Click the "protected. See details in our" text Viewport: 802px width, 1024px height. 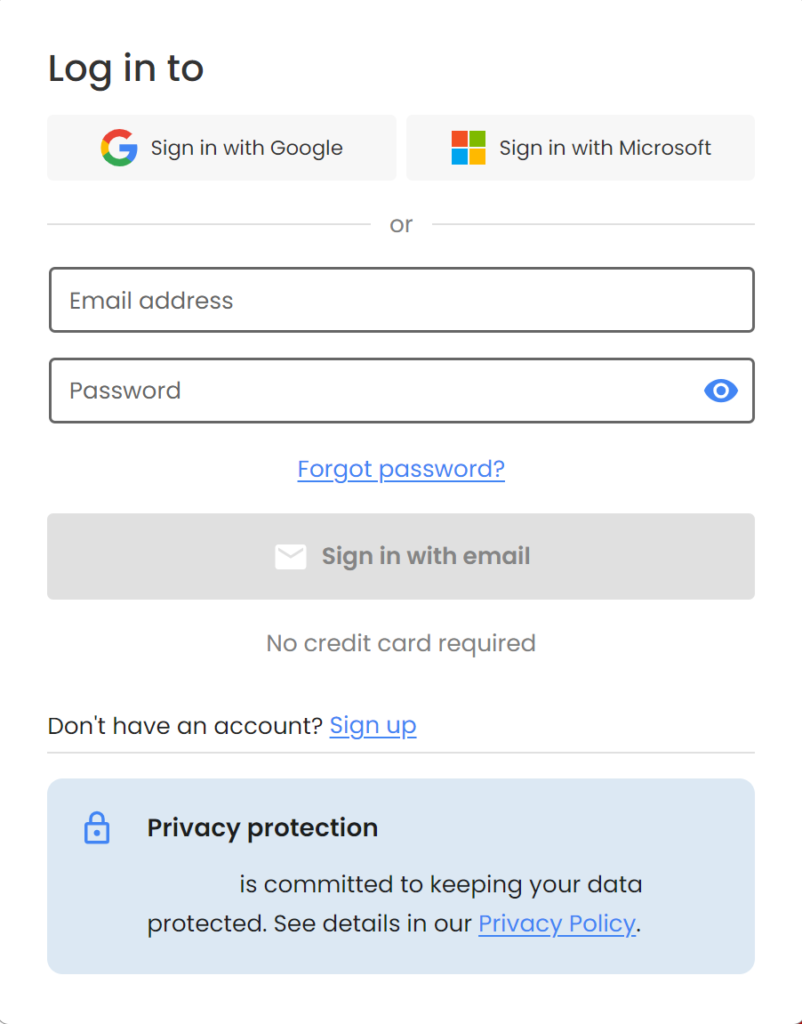pos(310,924)
